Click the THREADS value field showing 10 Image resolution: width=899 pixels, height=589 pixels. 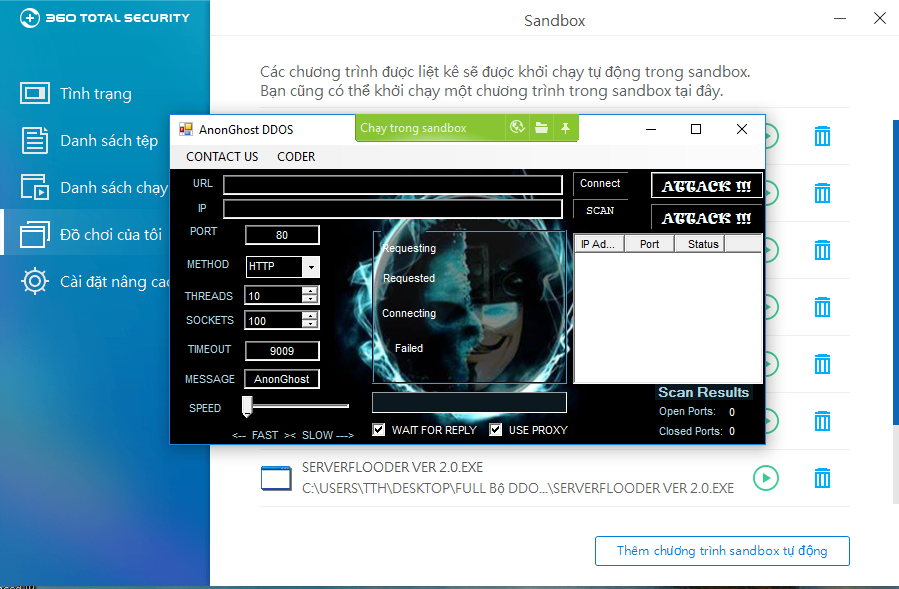tap(273, 295)
